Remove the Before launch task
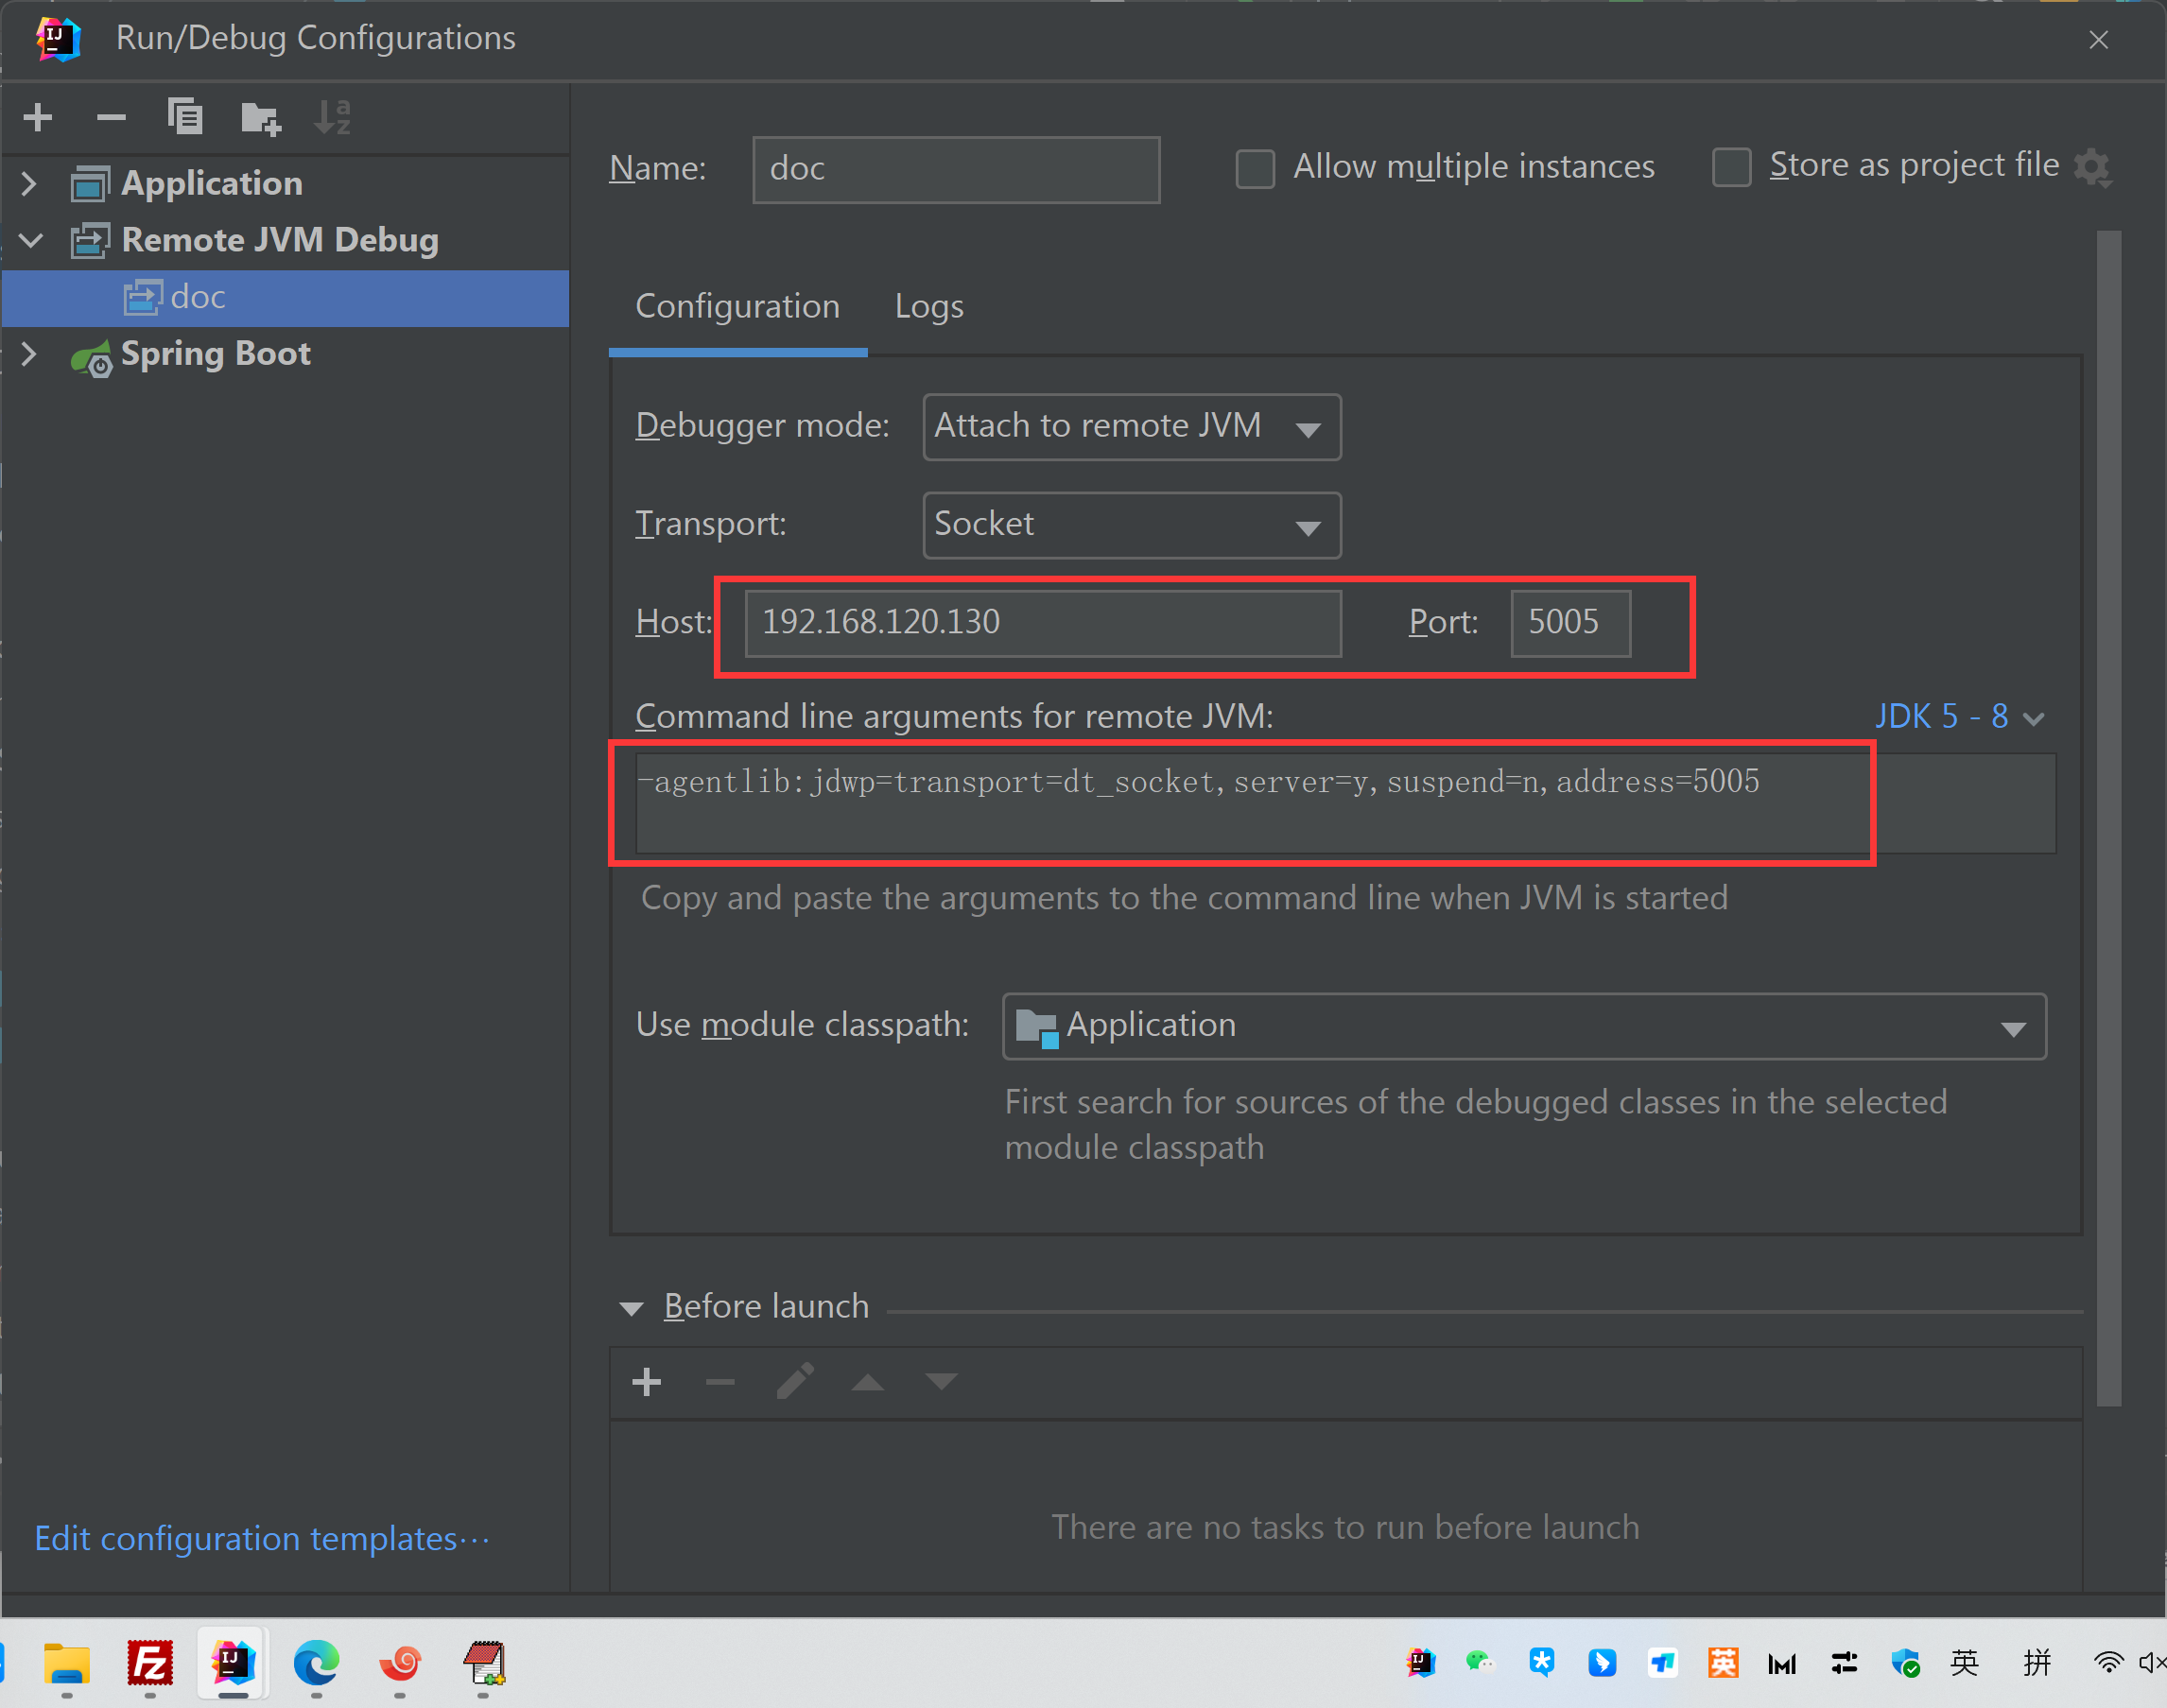The image size is (2167, 1708). 720,1382
